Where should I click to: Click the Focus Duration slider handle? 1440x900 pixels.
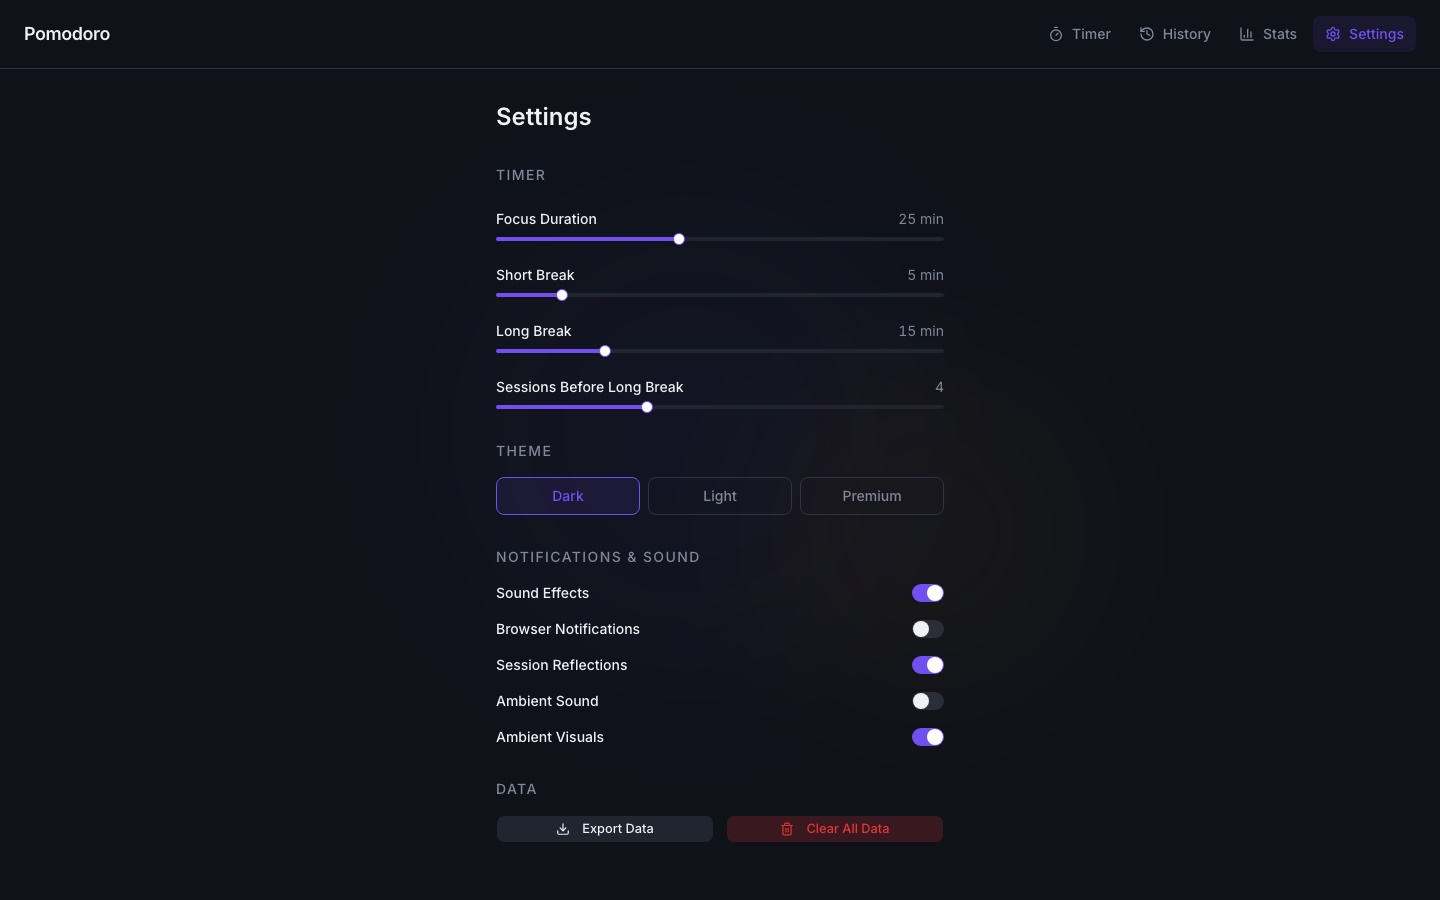[x=679, y=239]
